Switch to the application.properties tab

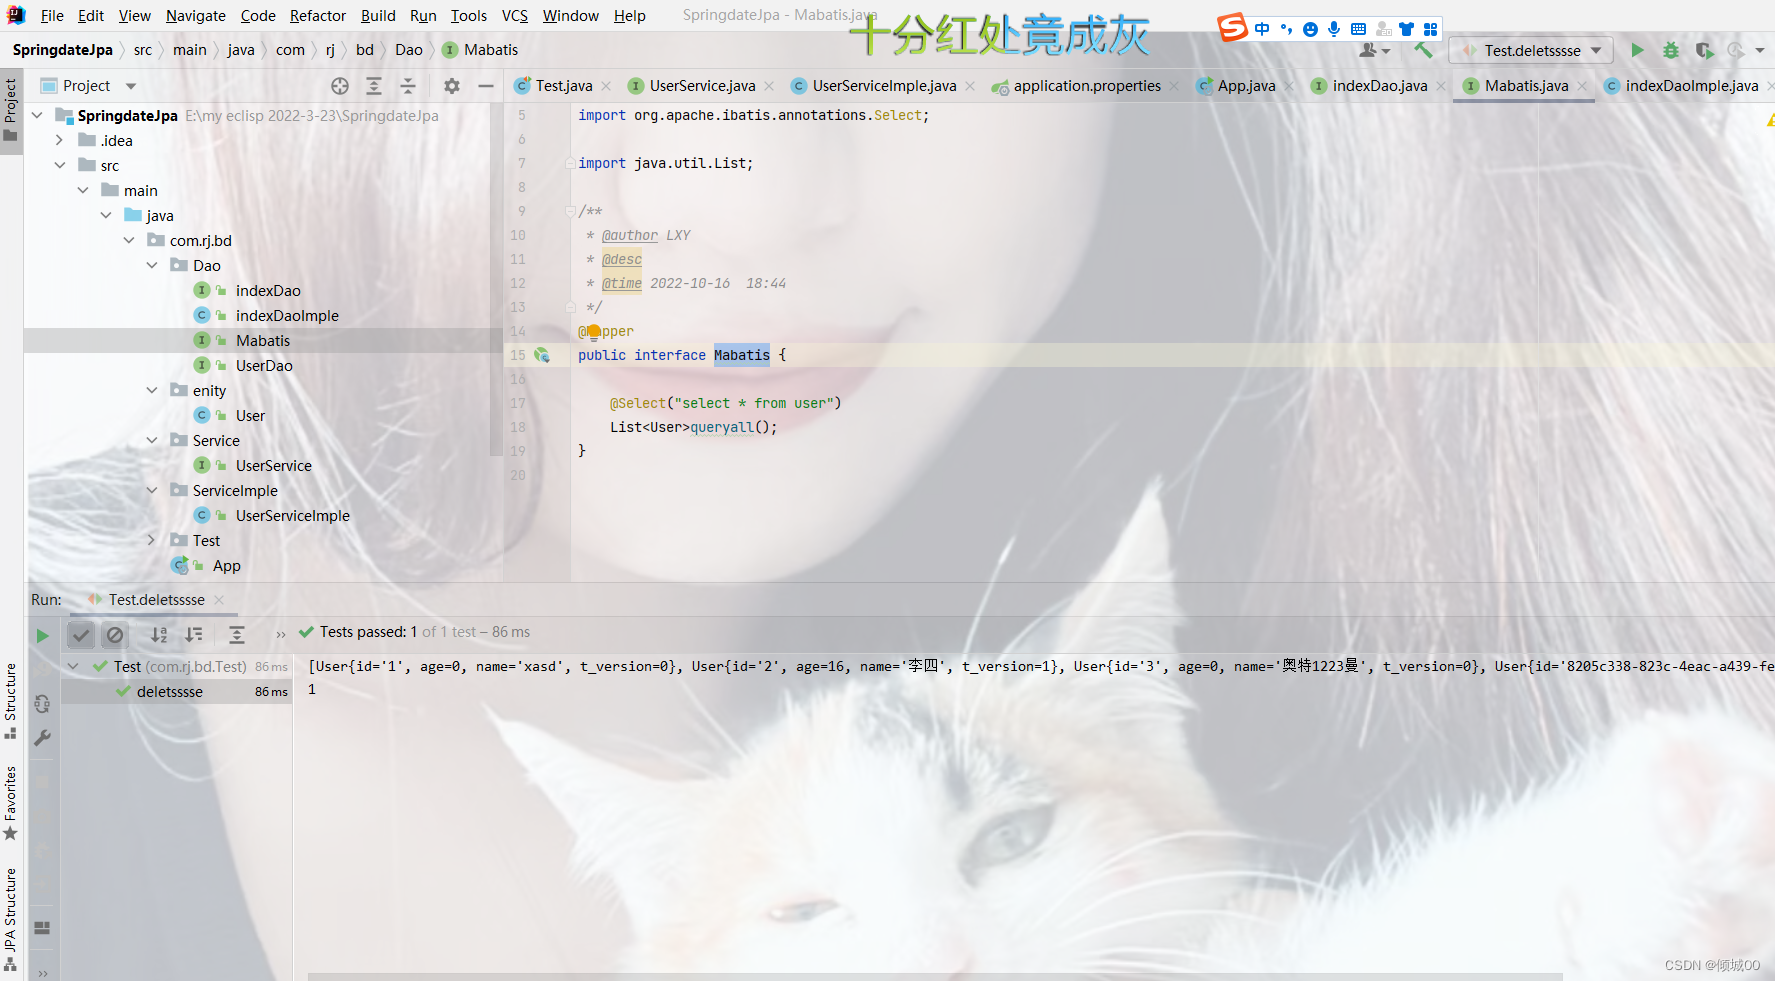1087,86
